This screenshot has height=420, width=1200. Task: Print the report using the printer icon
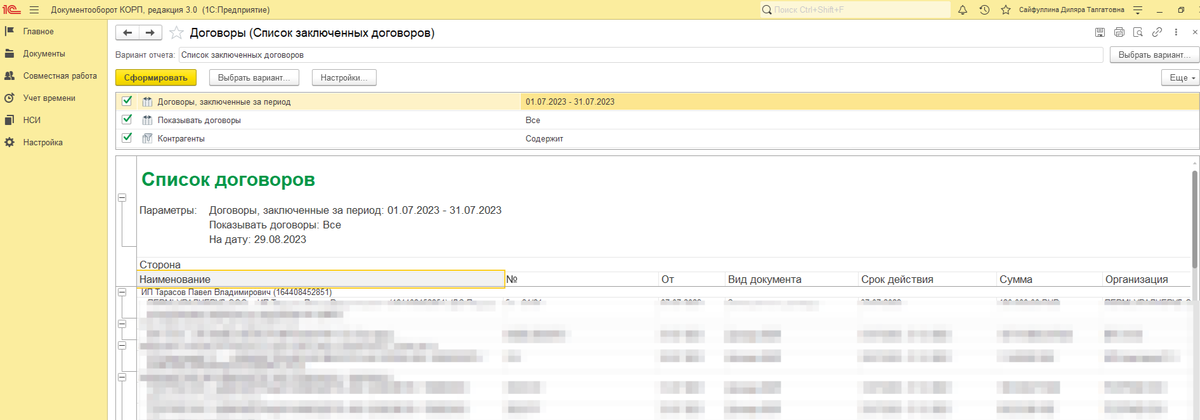(x=1119, y=33)
